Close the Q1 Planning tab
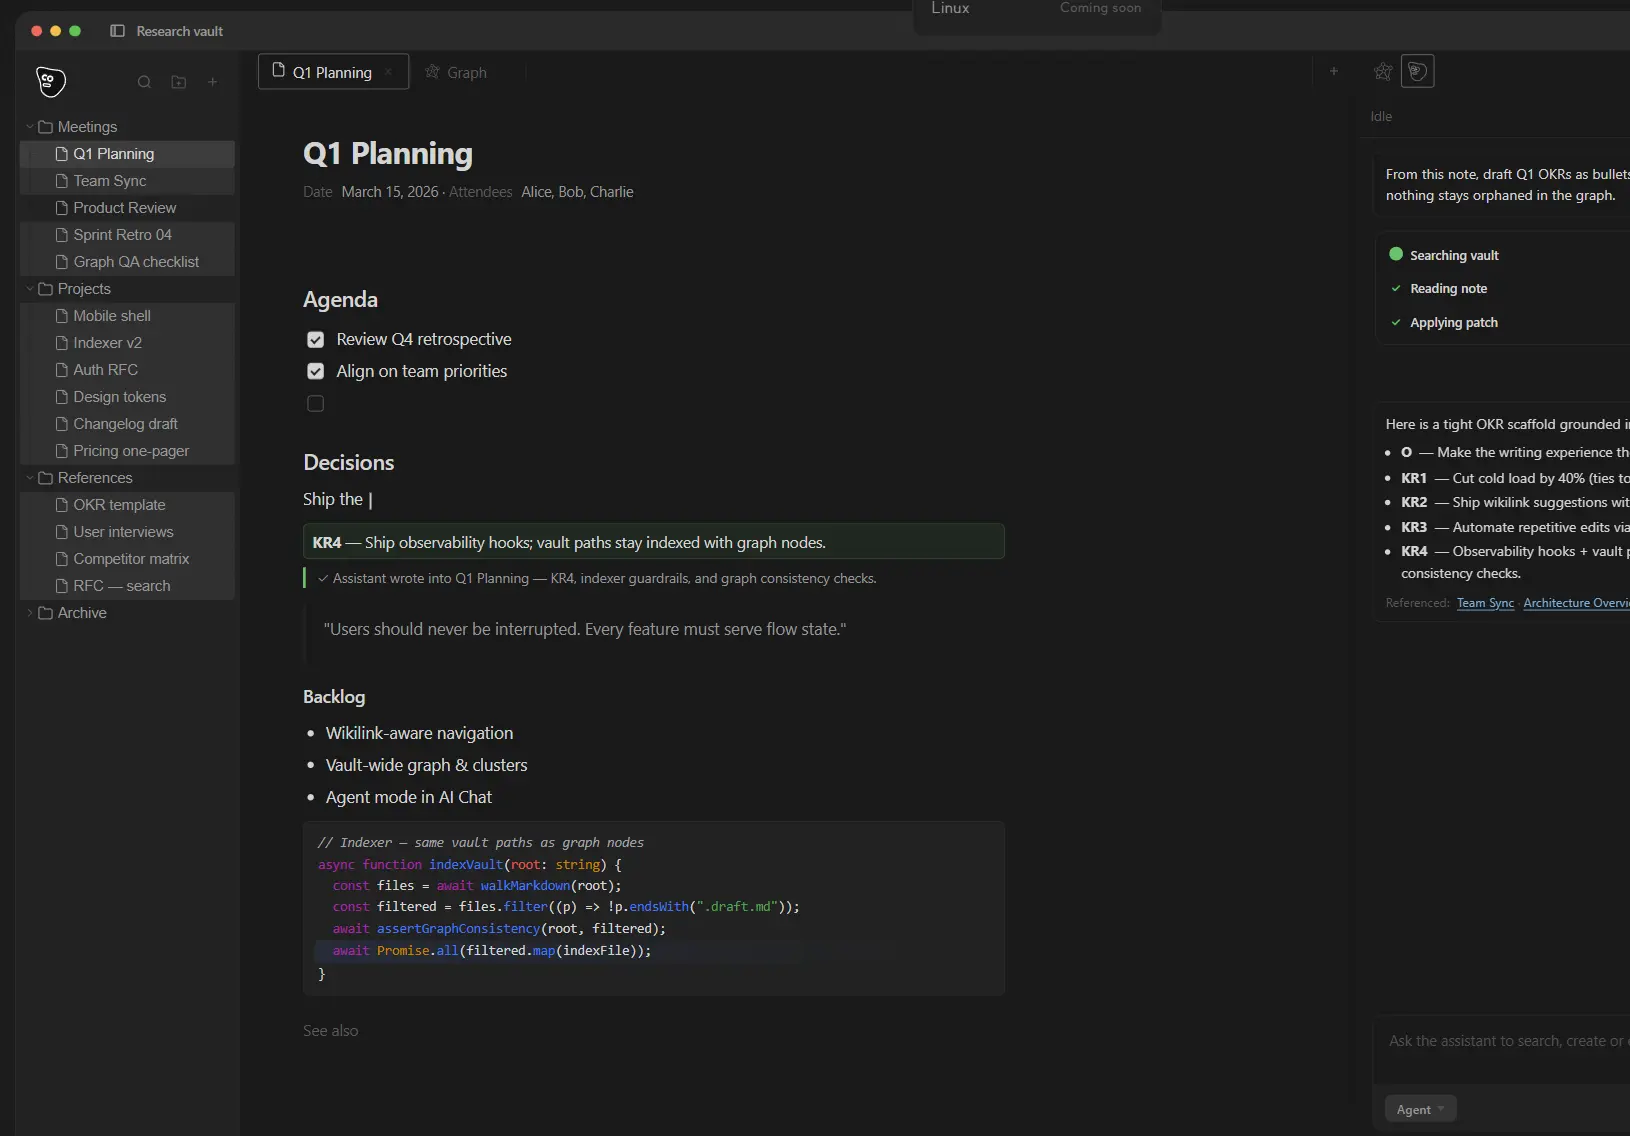 (388, 72)
